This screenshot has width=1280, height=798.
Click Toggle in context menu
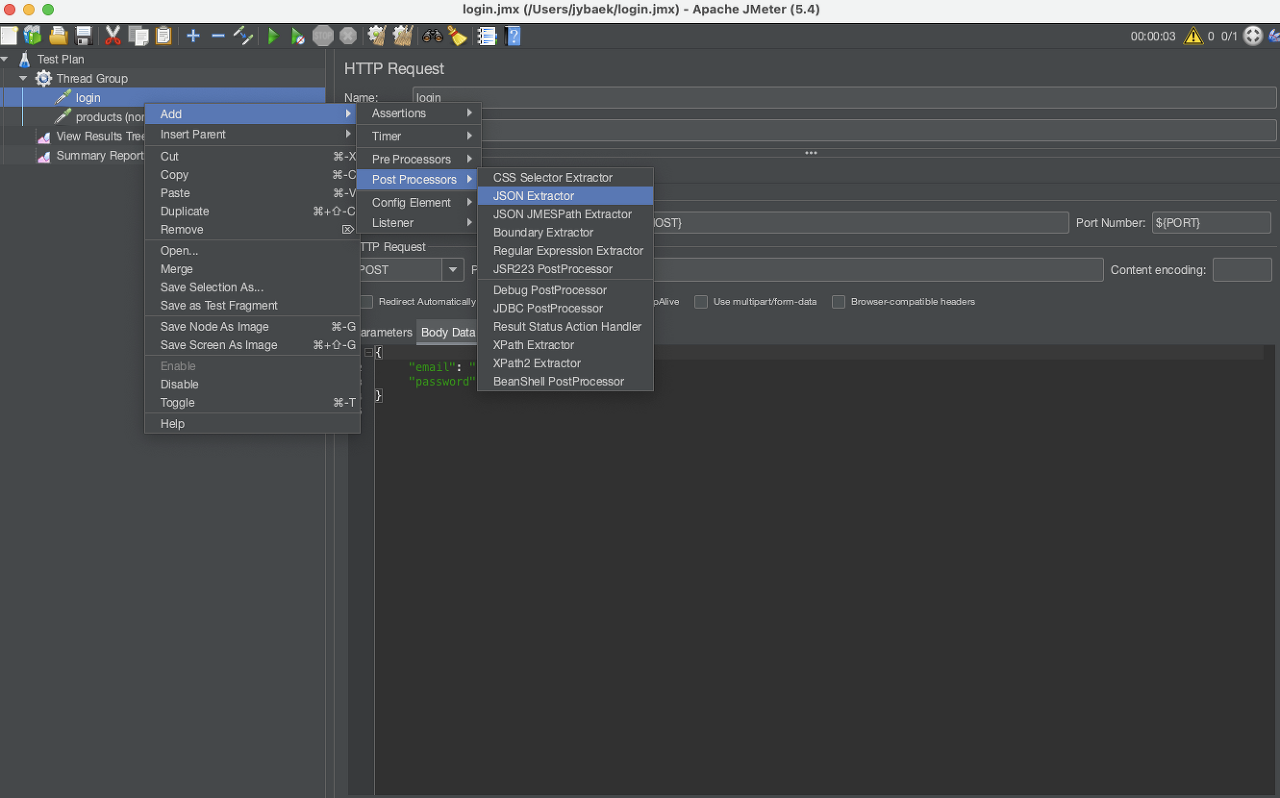click(252, 402)
